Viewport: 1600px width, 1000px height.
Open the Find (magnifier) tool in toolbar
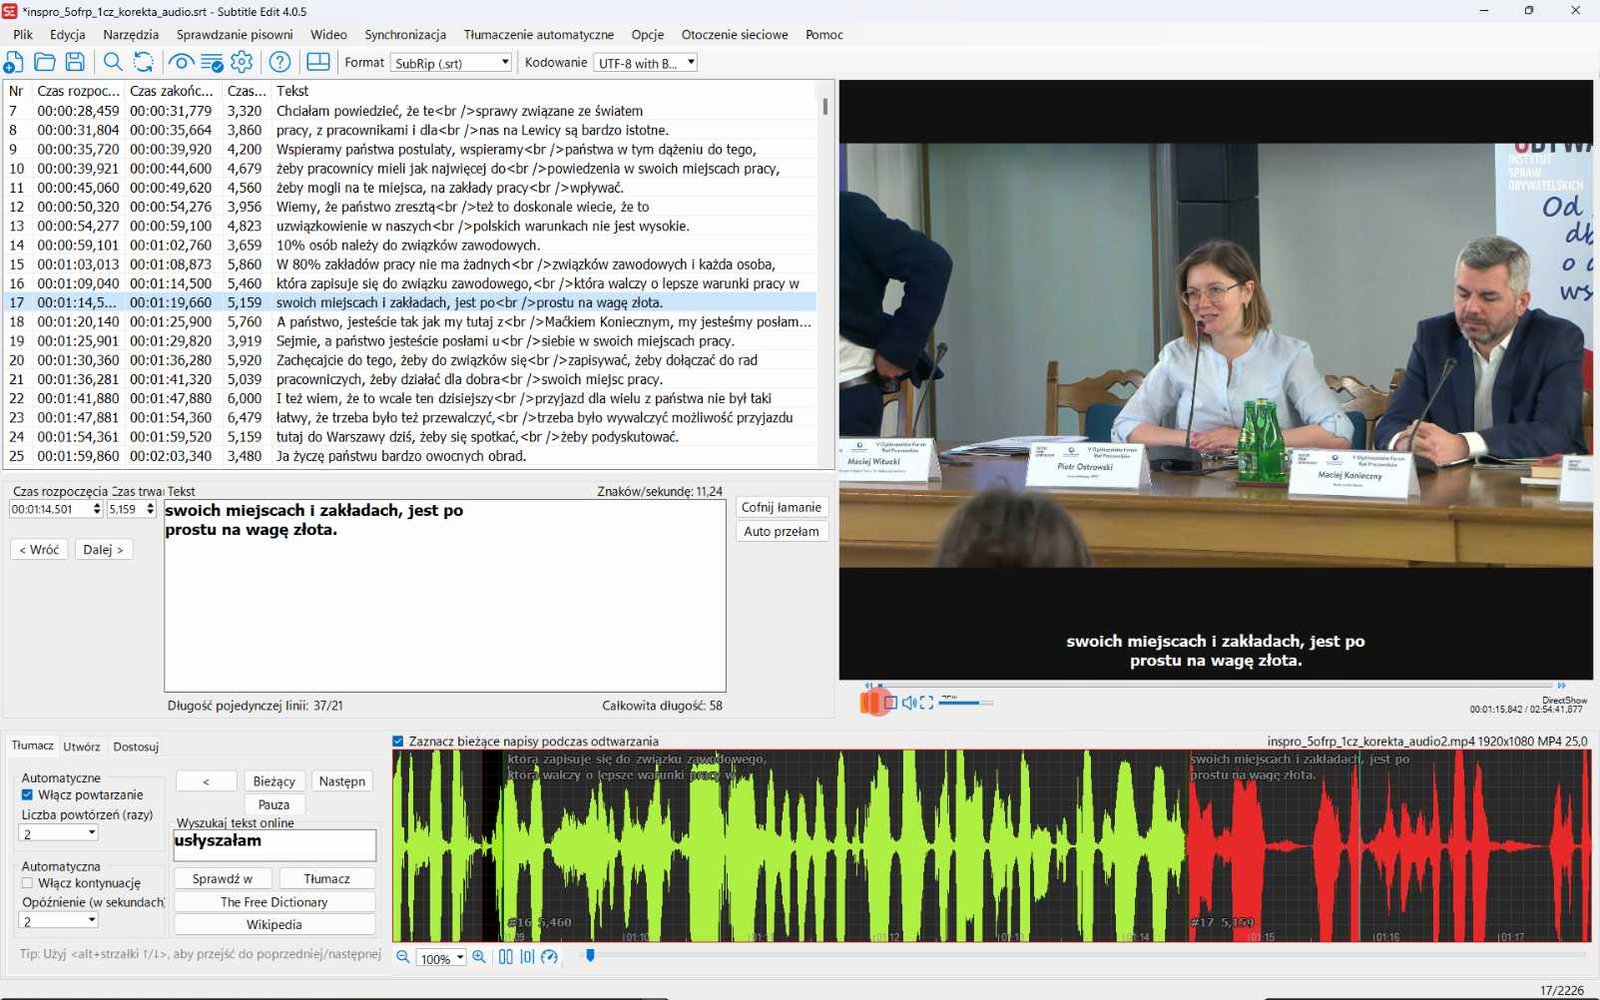[x=113, y=62]
